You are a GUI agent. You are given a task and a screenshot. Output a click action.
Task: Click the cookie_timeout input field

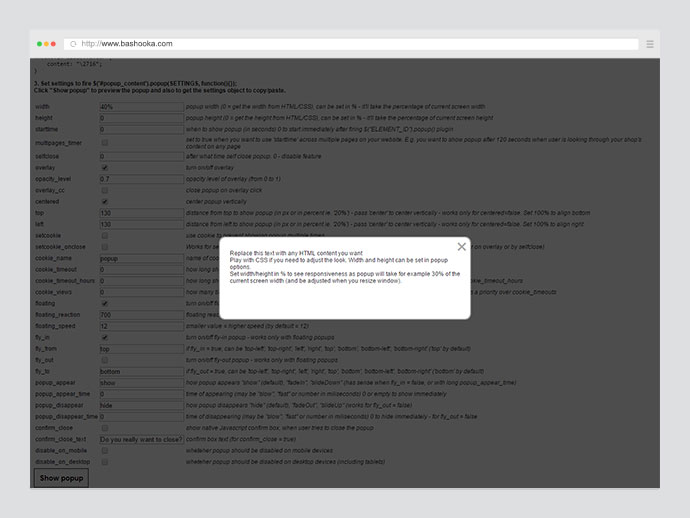[x=141, y=270]
